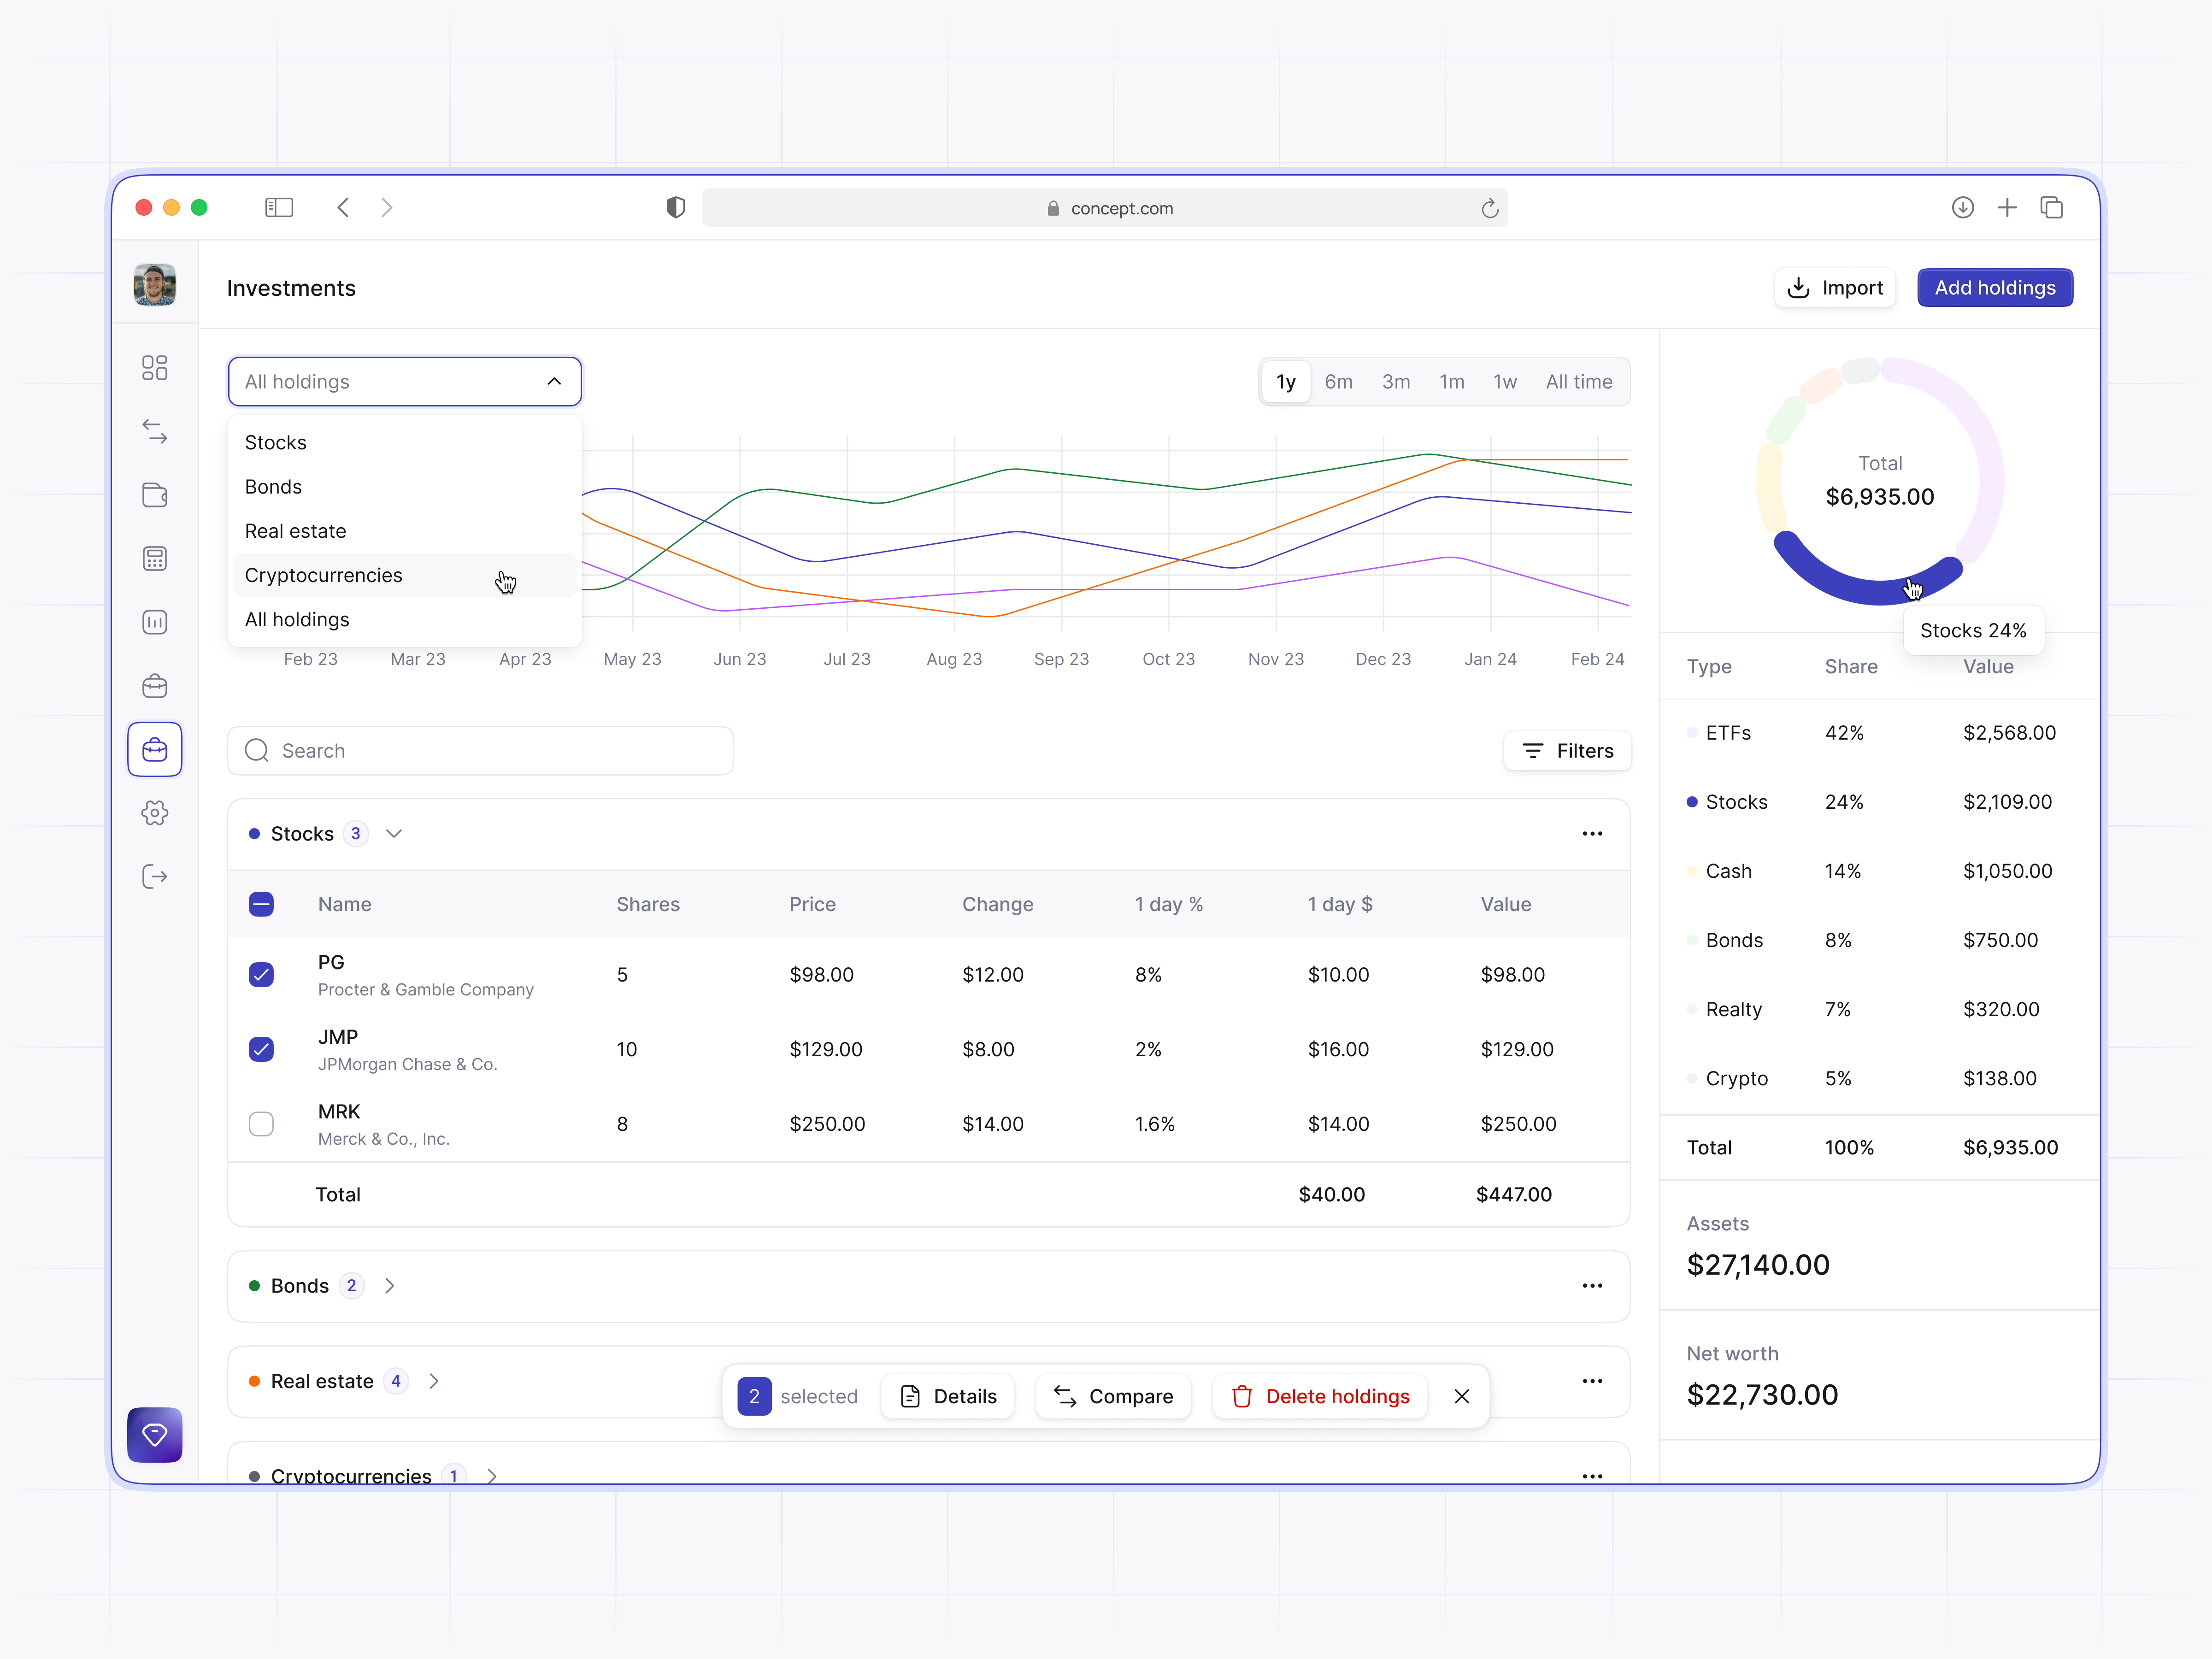Expand the Bonds holdings section

point(390,1286)
